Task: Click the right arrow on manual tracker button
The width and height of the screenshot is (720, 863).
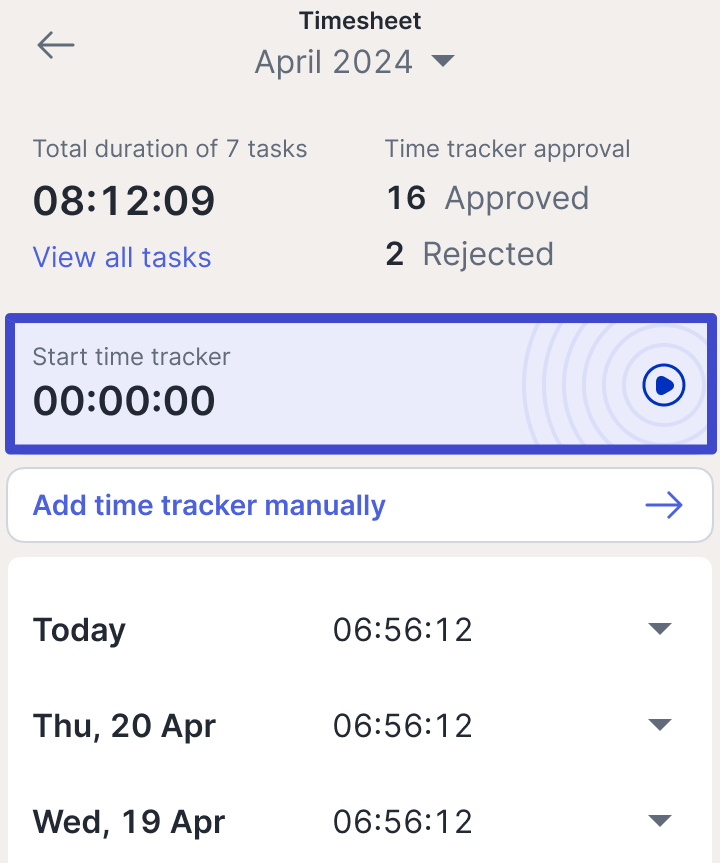Action: (x=663, y=505)
